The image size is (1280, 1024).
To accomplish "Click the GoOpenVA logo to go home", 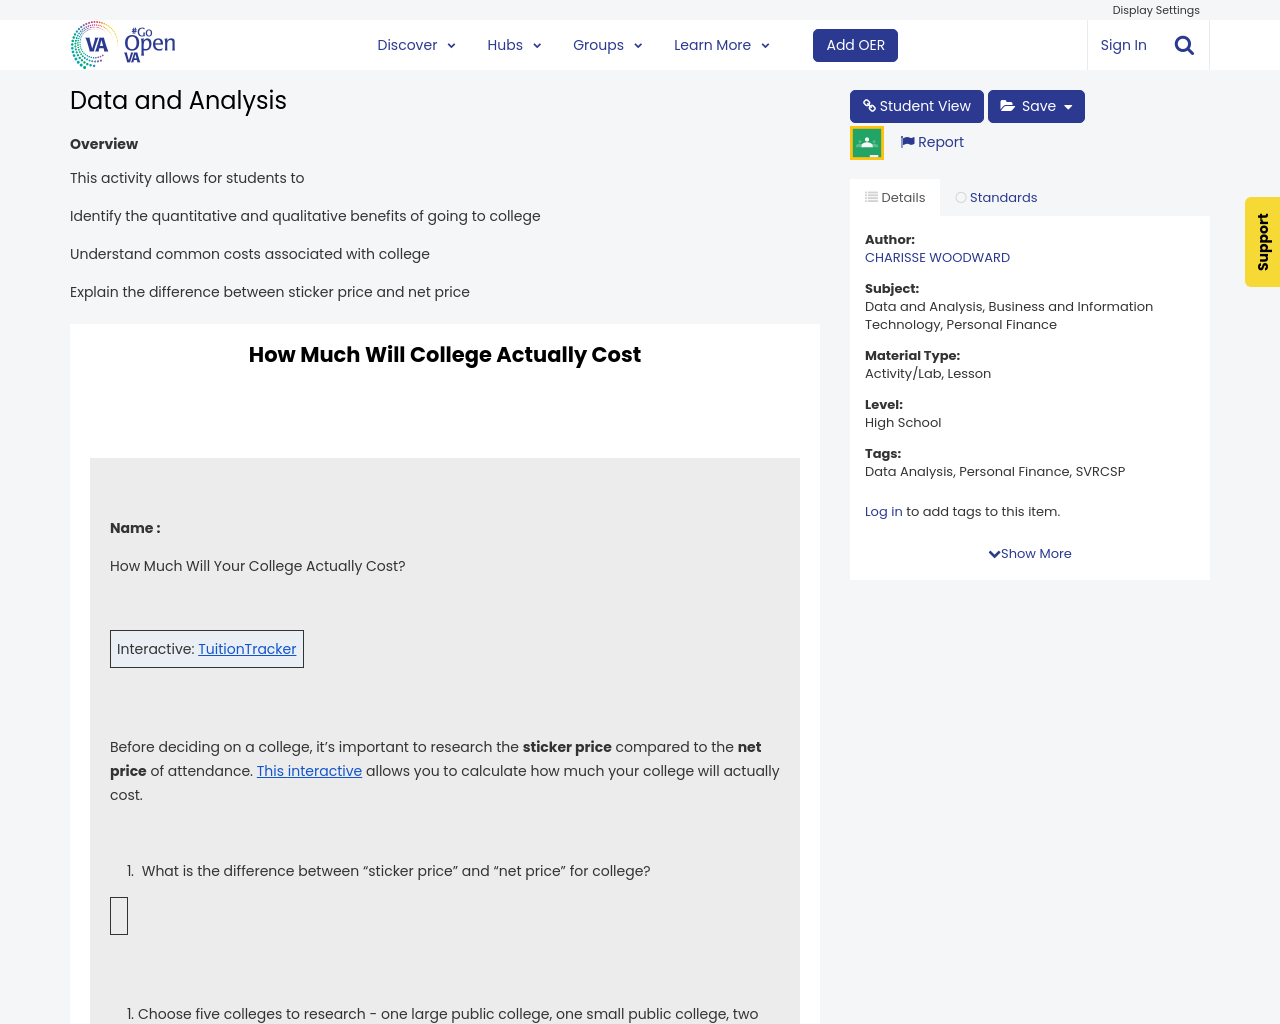I will tap(122, 44).
